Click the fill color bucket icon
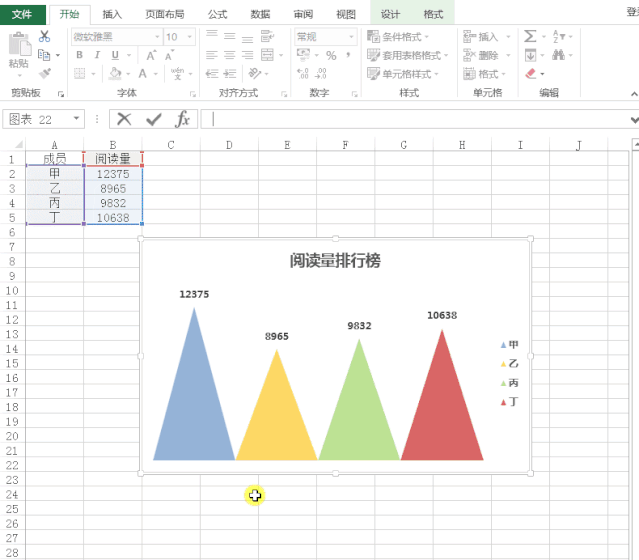 point(115,73)
